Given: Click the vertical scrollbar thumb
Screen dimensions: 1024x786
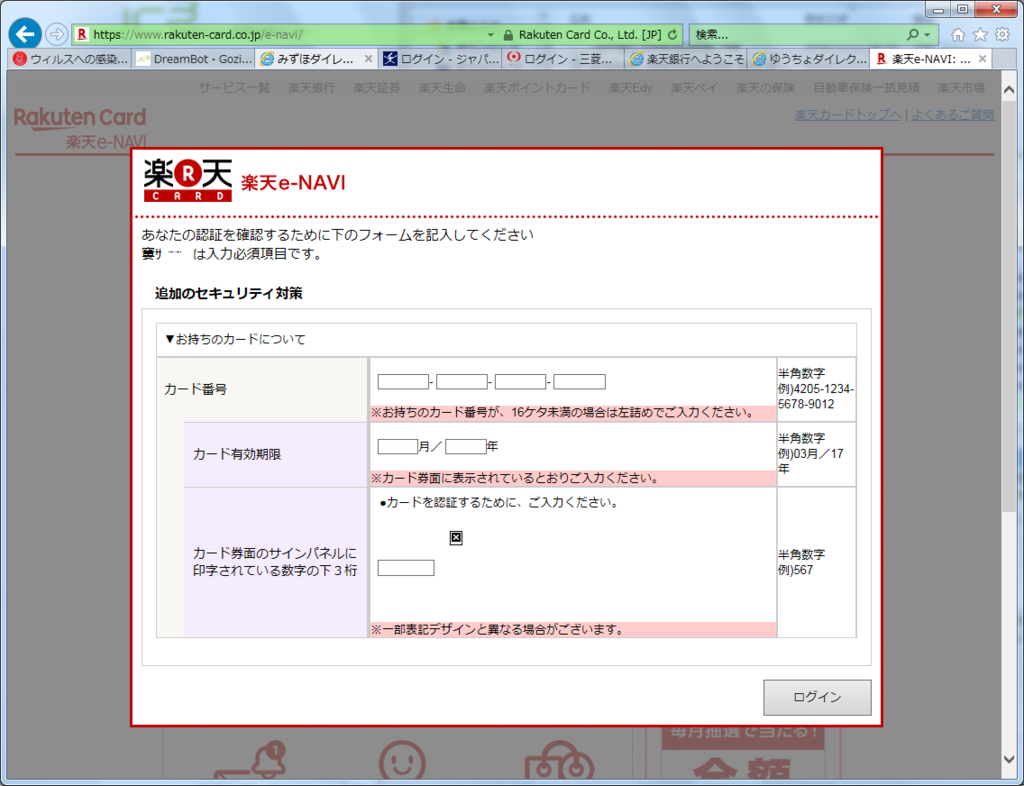Looking at the screenshot, I should (x=1008, y=307).
